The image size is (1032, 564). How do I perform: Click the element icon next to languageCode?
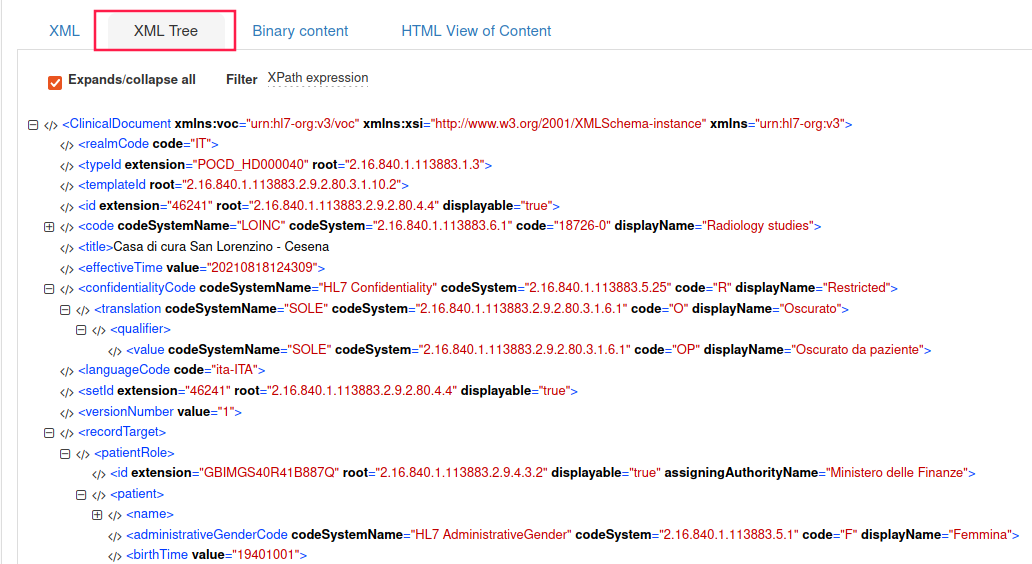(x=66, y=371)
